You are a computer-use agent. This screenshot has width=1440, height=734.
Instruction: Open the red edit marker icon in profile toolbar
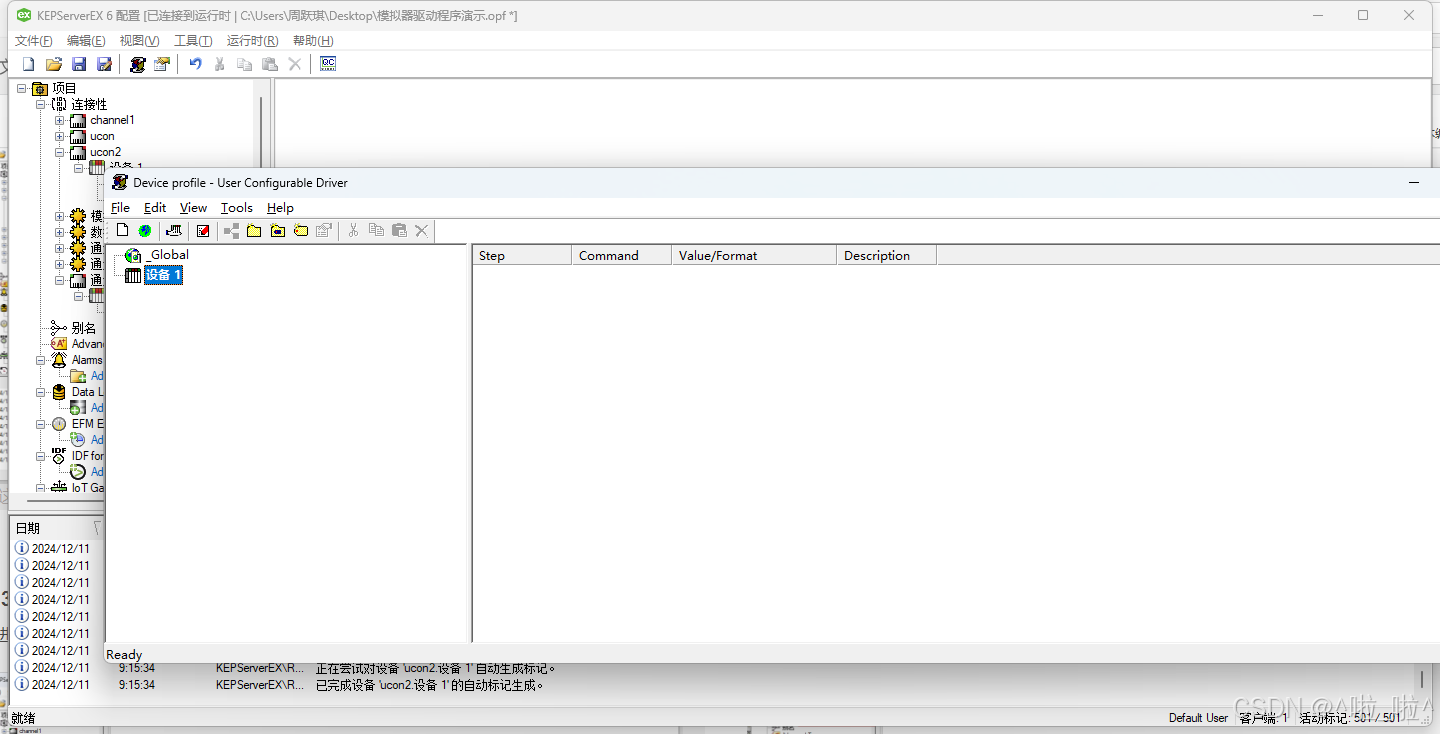point(203,230)
